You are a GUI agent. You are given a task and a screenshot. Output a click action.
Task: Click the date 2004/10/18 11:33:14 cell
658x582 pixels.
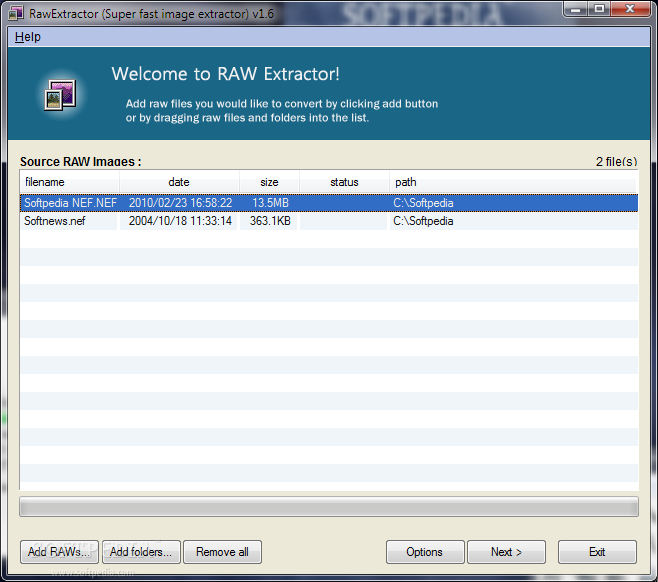180,221
